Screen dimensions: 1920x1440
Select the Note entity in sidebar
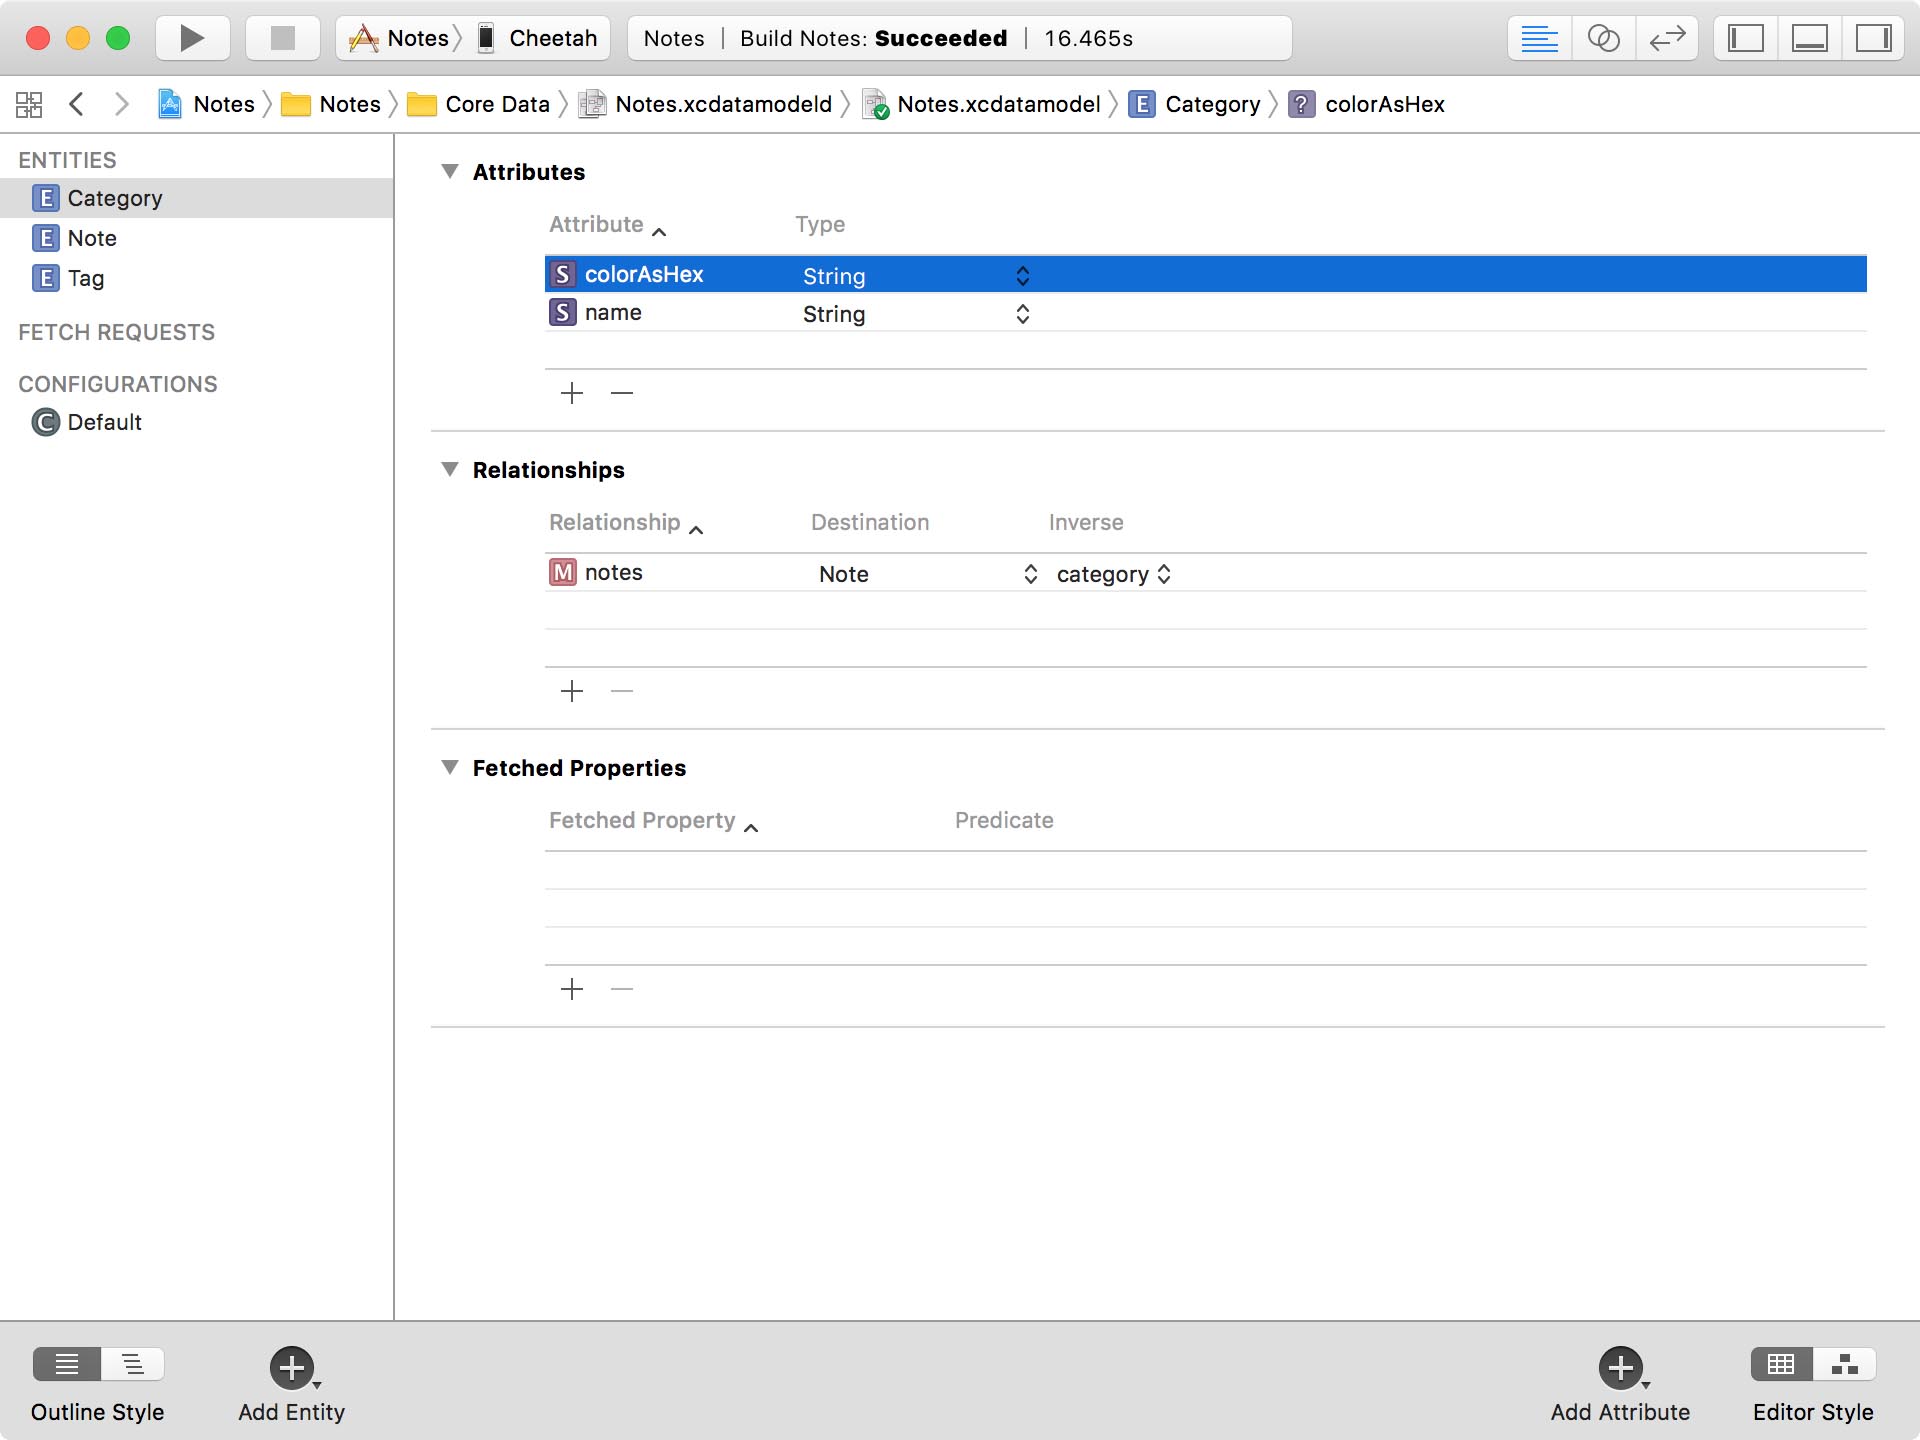[92, 238]
